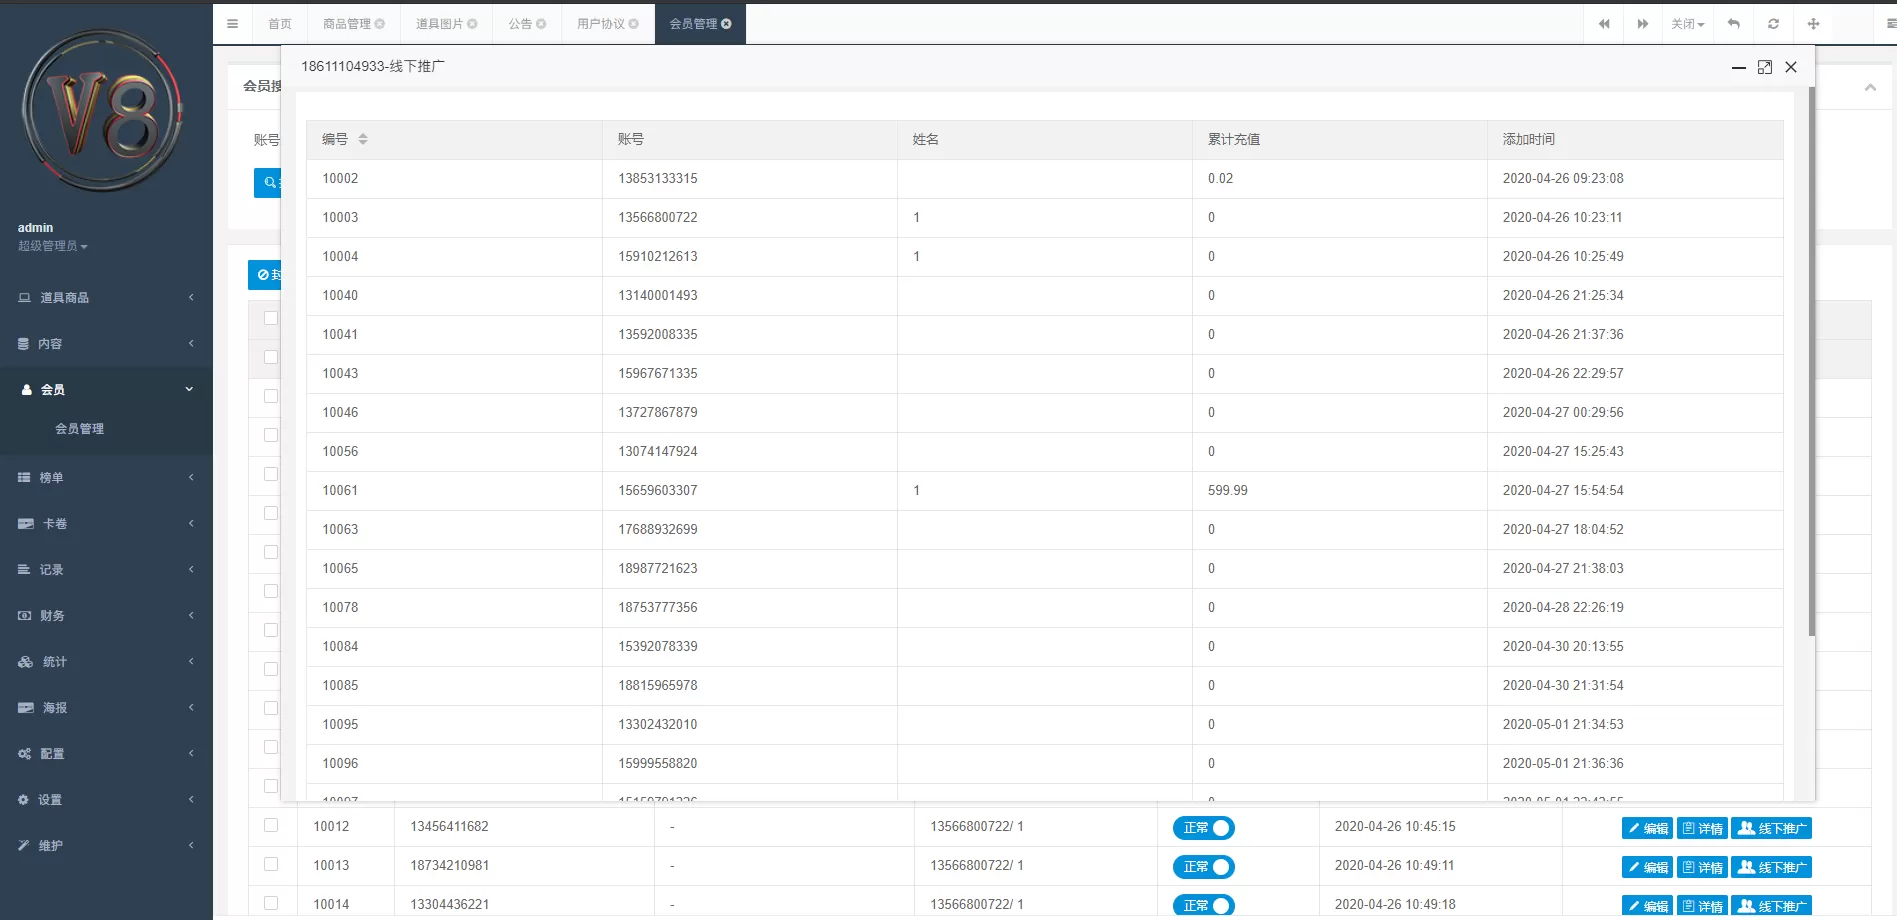Click the 编号 column sort arrows

[363, 139]
